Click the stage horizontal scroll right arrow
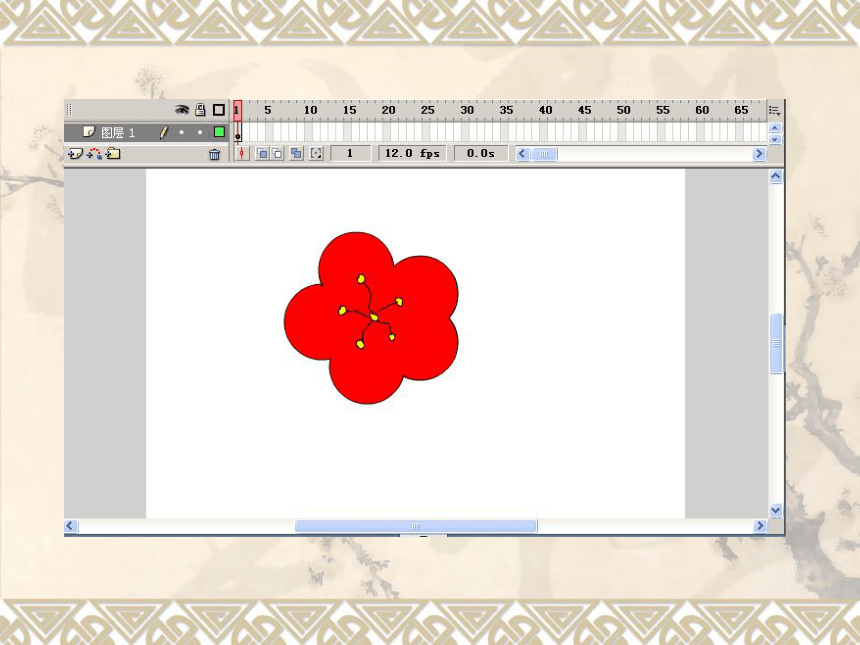 (x=760, y=526)
